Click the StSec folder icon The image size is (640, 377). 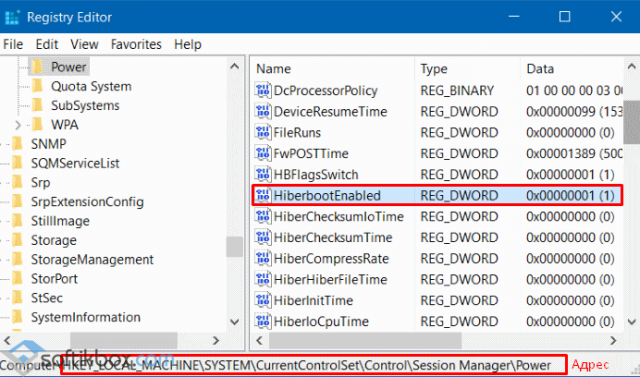pyautogui.click(x=18, y=297)
